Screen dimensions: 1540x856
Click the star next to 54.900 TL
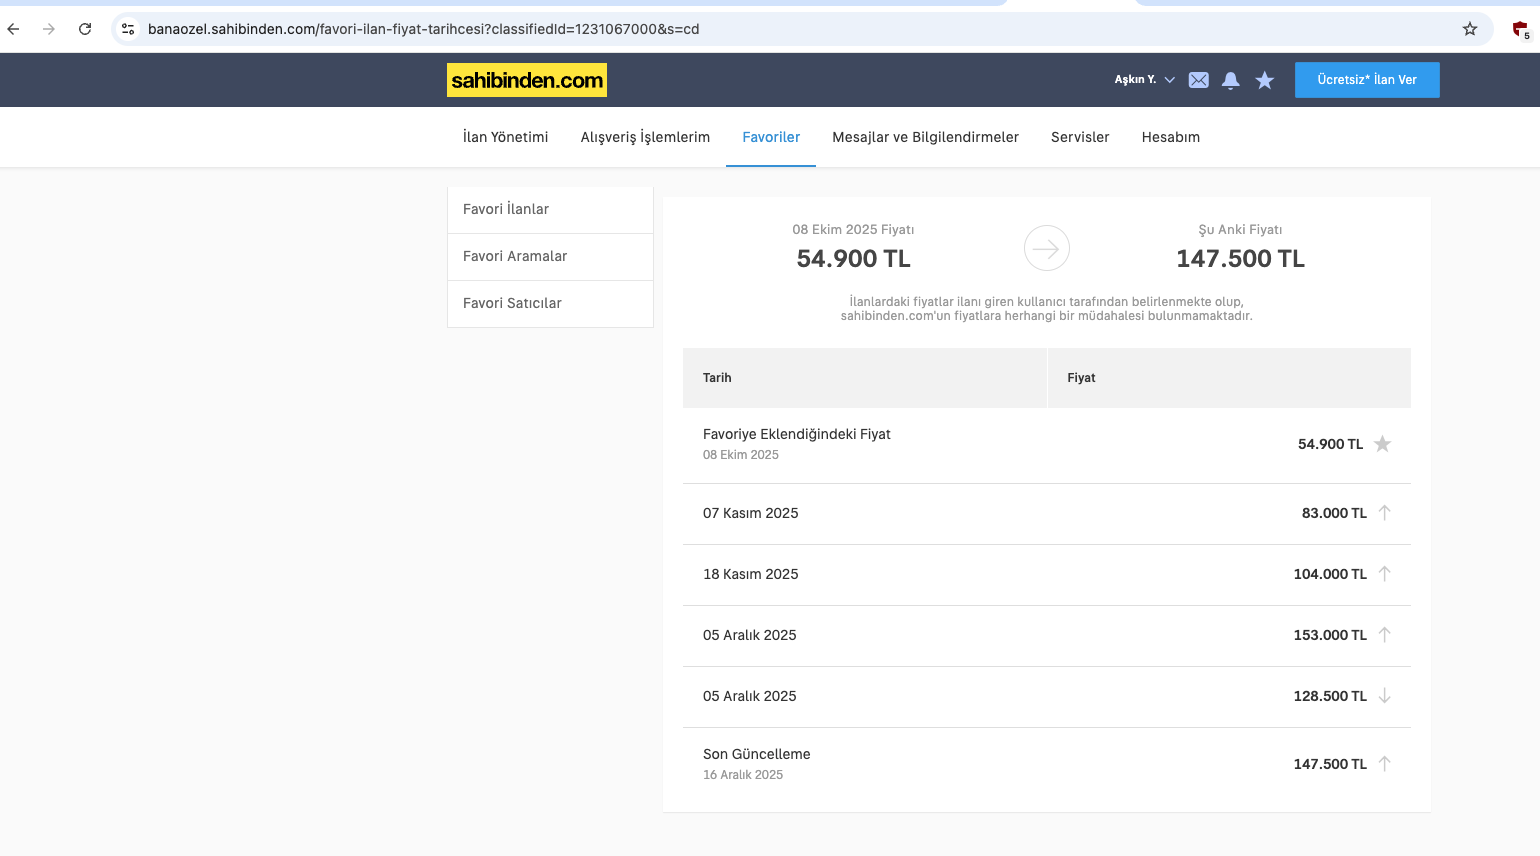[1382, 444]
